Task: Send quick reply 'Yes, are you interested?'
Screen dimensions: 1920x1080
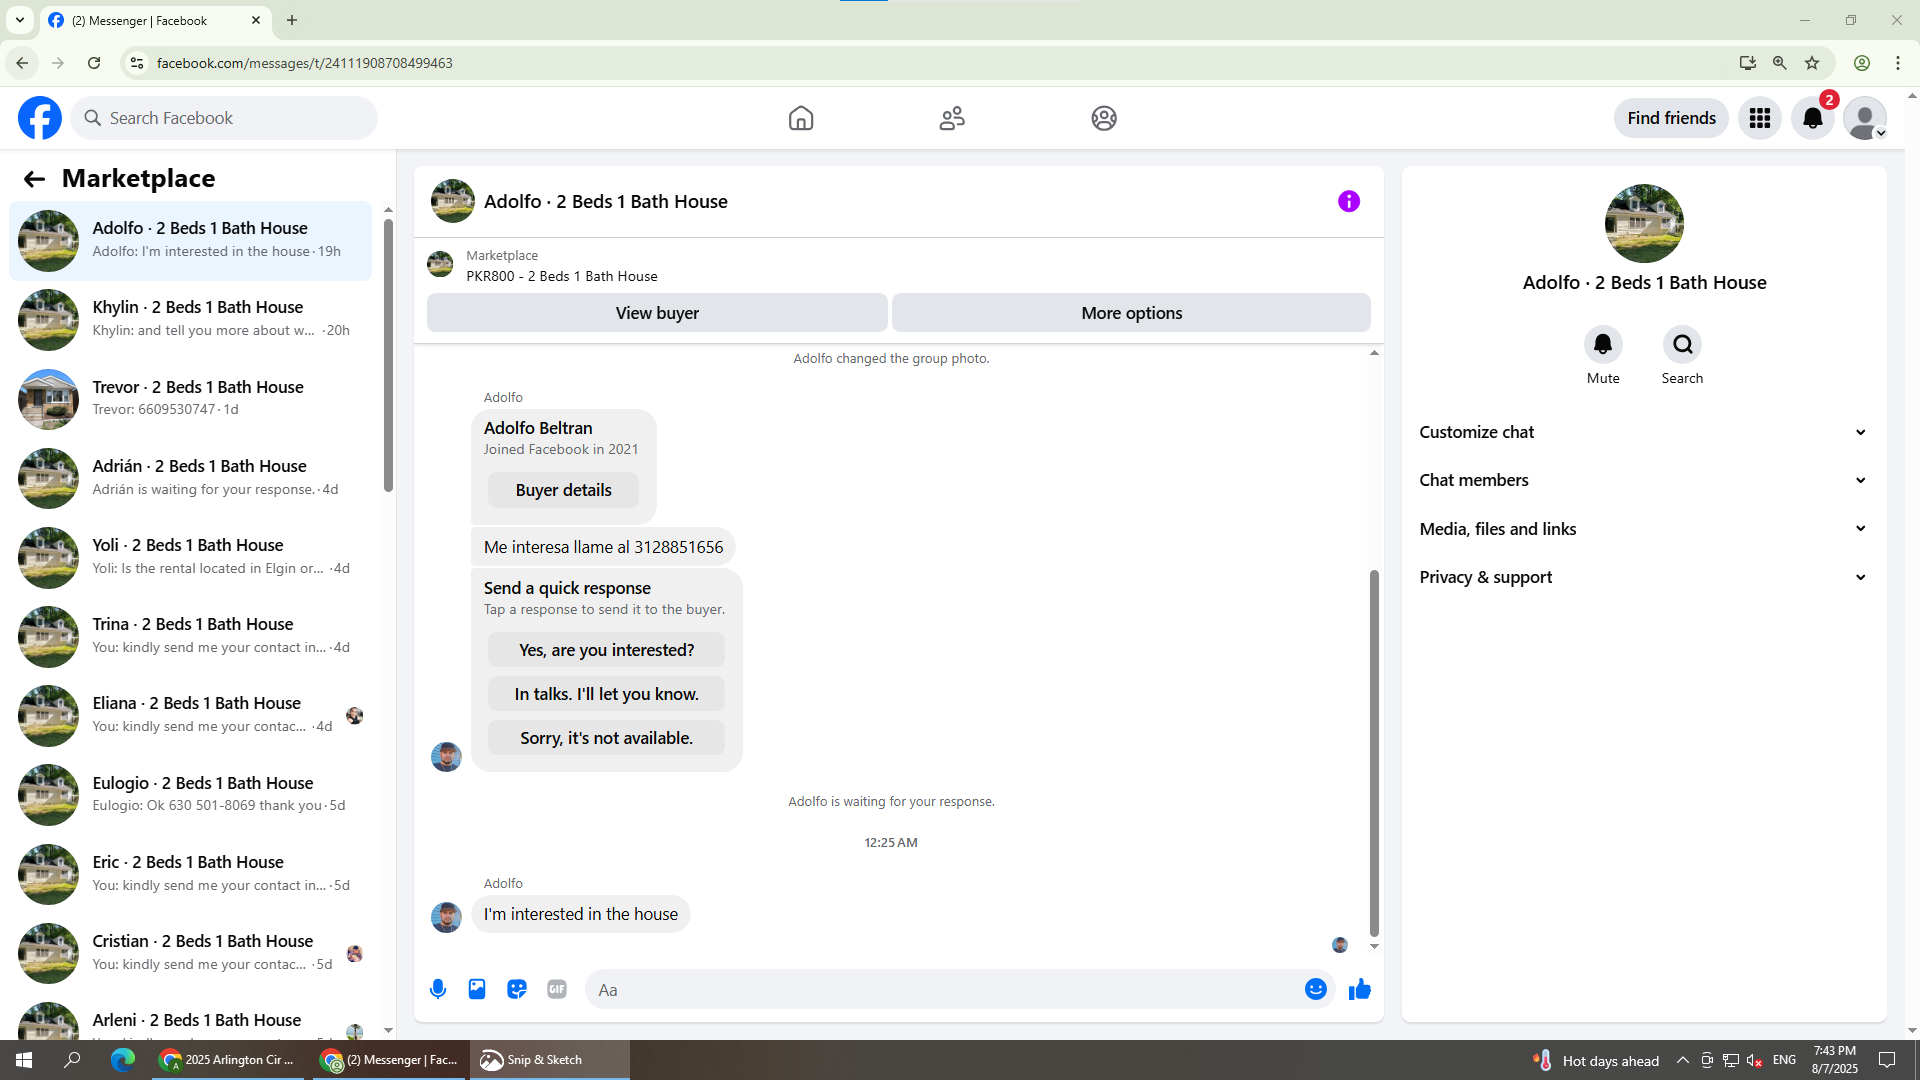Action: click(x=606, y=650)
